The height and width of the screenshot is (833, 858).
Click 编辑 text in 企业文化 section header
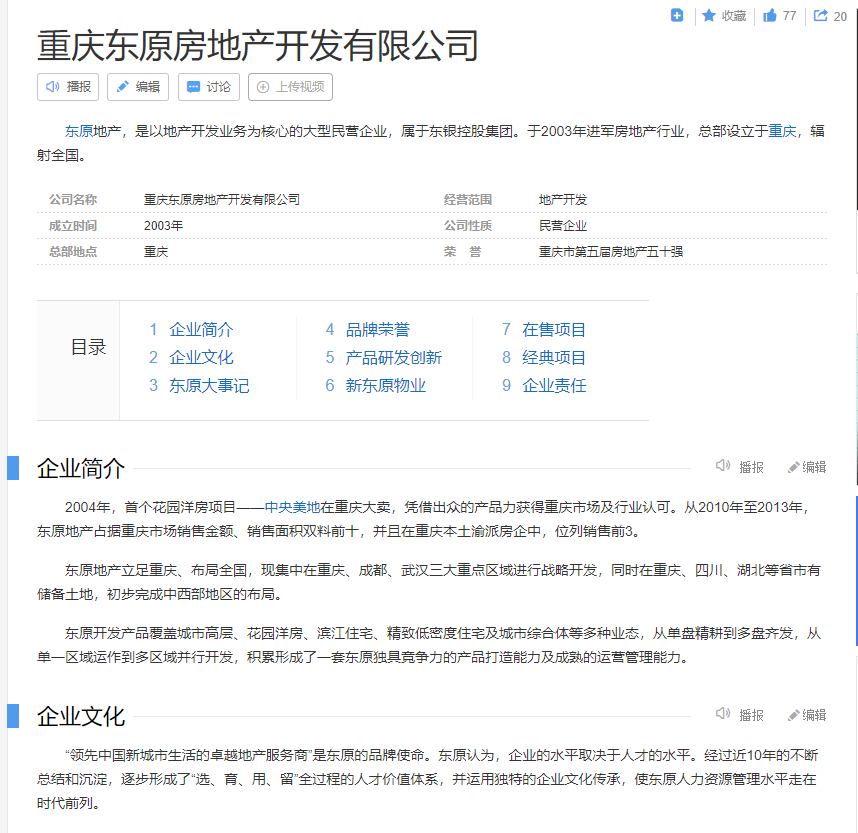point(814,715)
